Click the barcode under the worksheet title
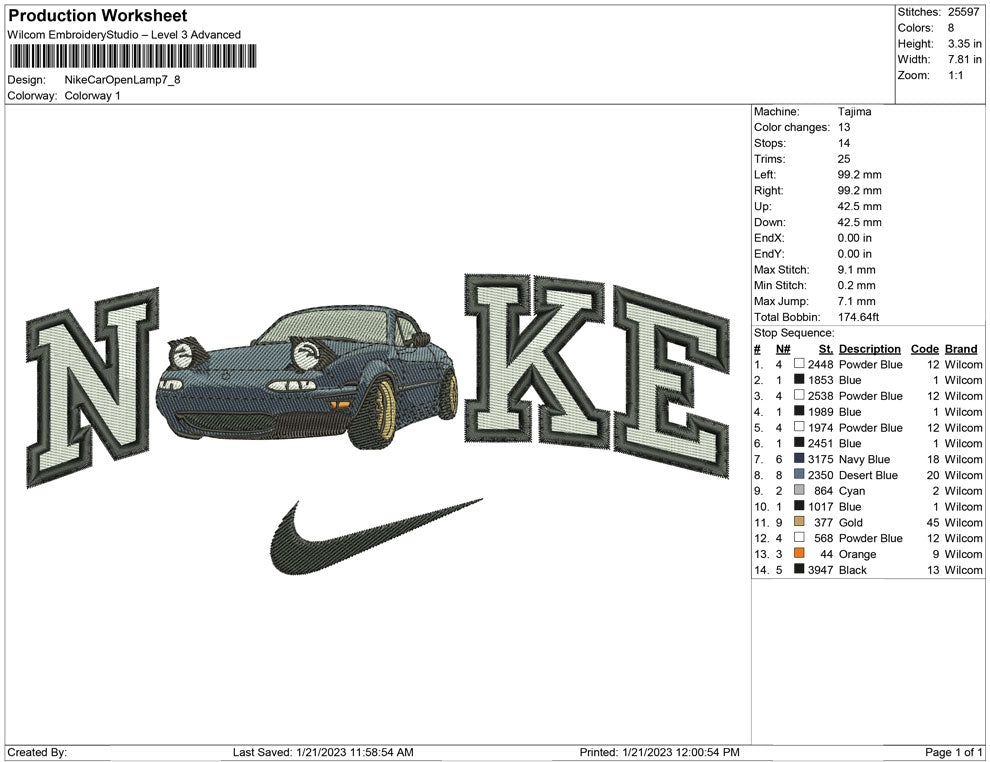990x762 pixels. 130,56
